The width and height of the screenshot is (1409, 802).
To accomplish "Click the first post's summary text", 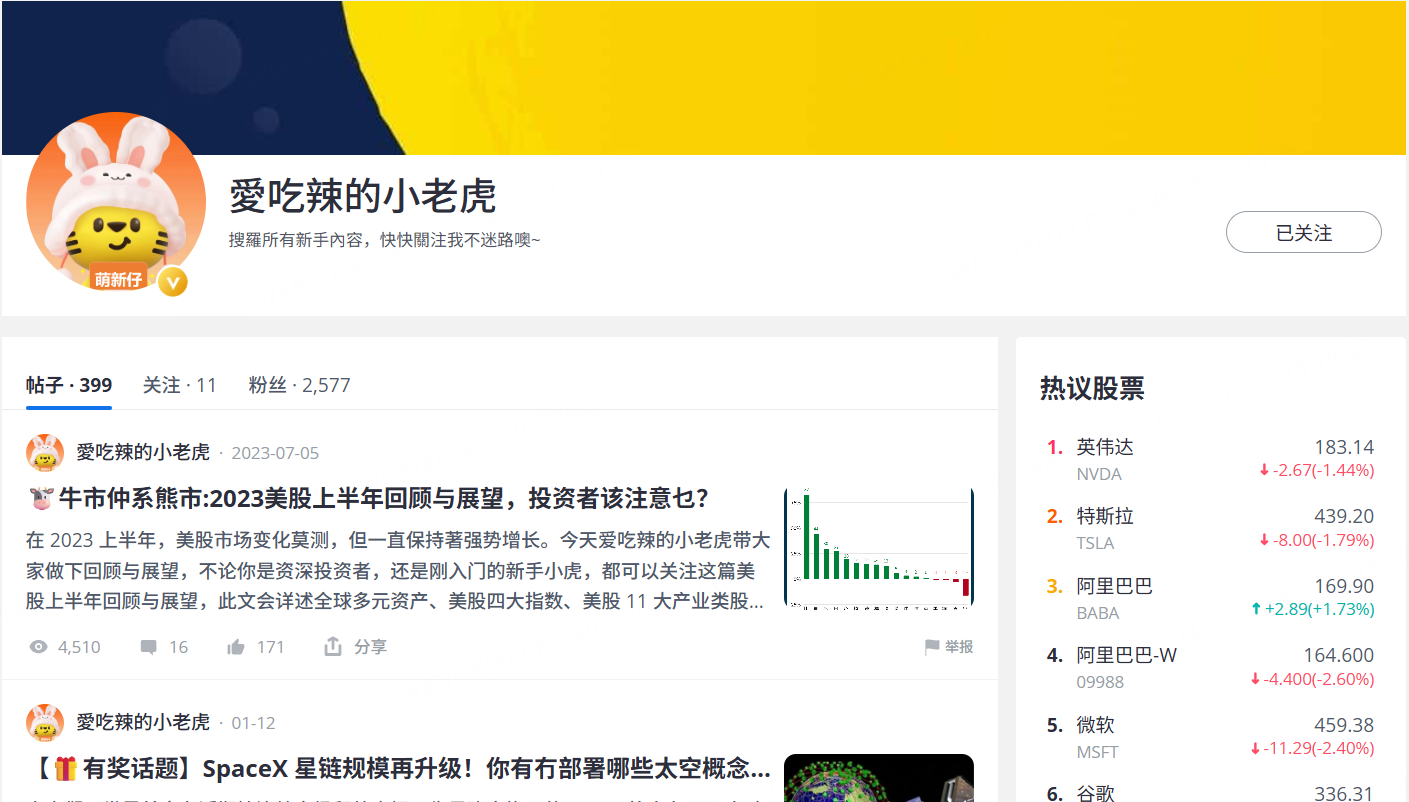I will (x=398, y=571).
